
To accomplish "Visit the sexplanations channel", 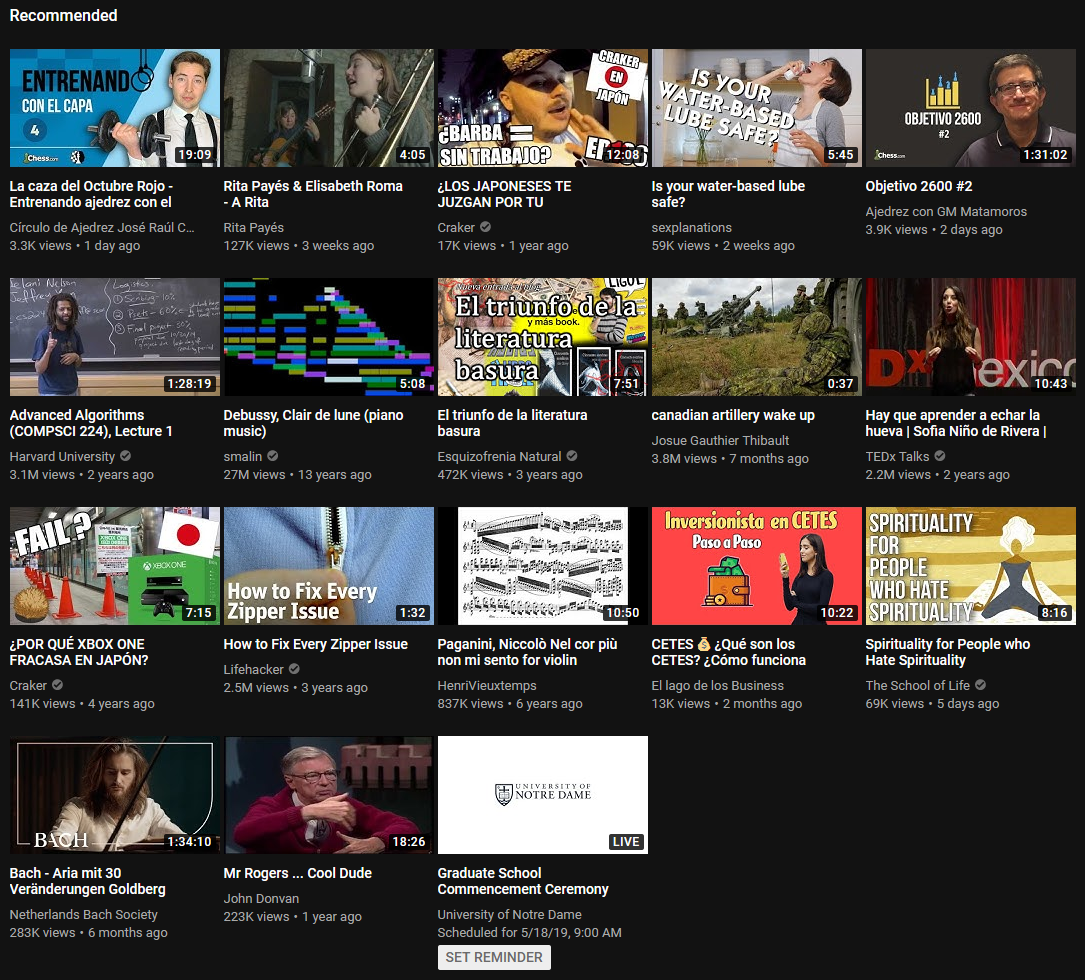I will click(x=691, y=228).
